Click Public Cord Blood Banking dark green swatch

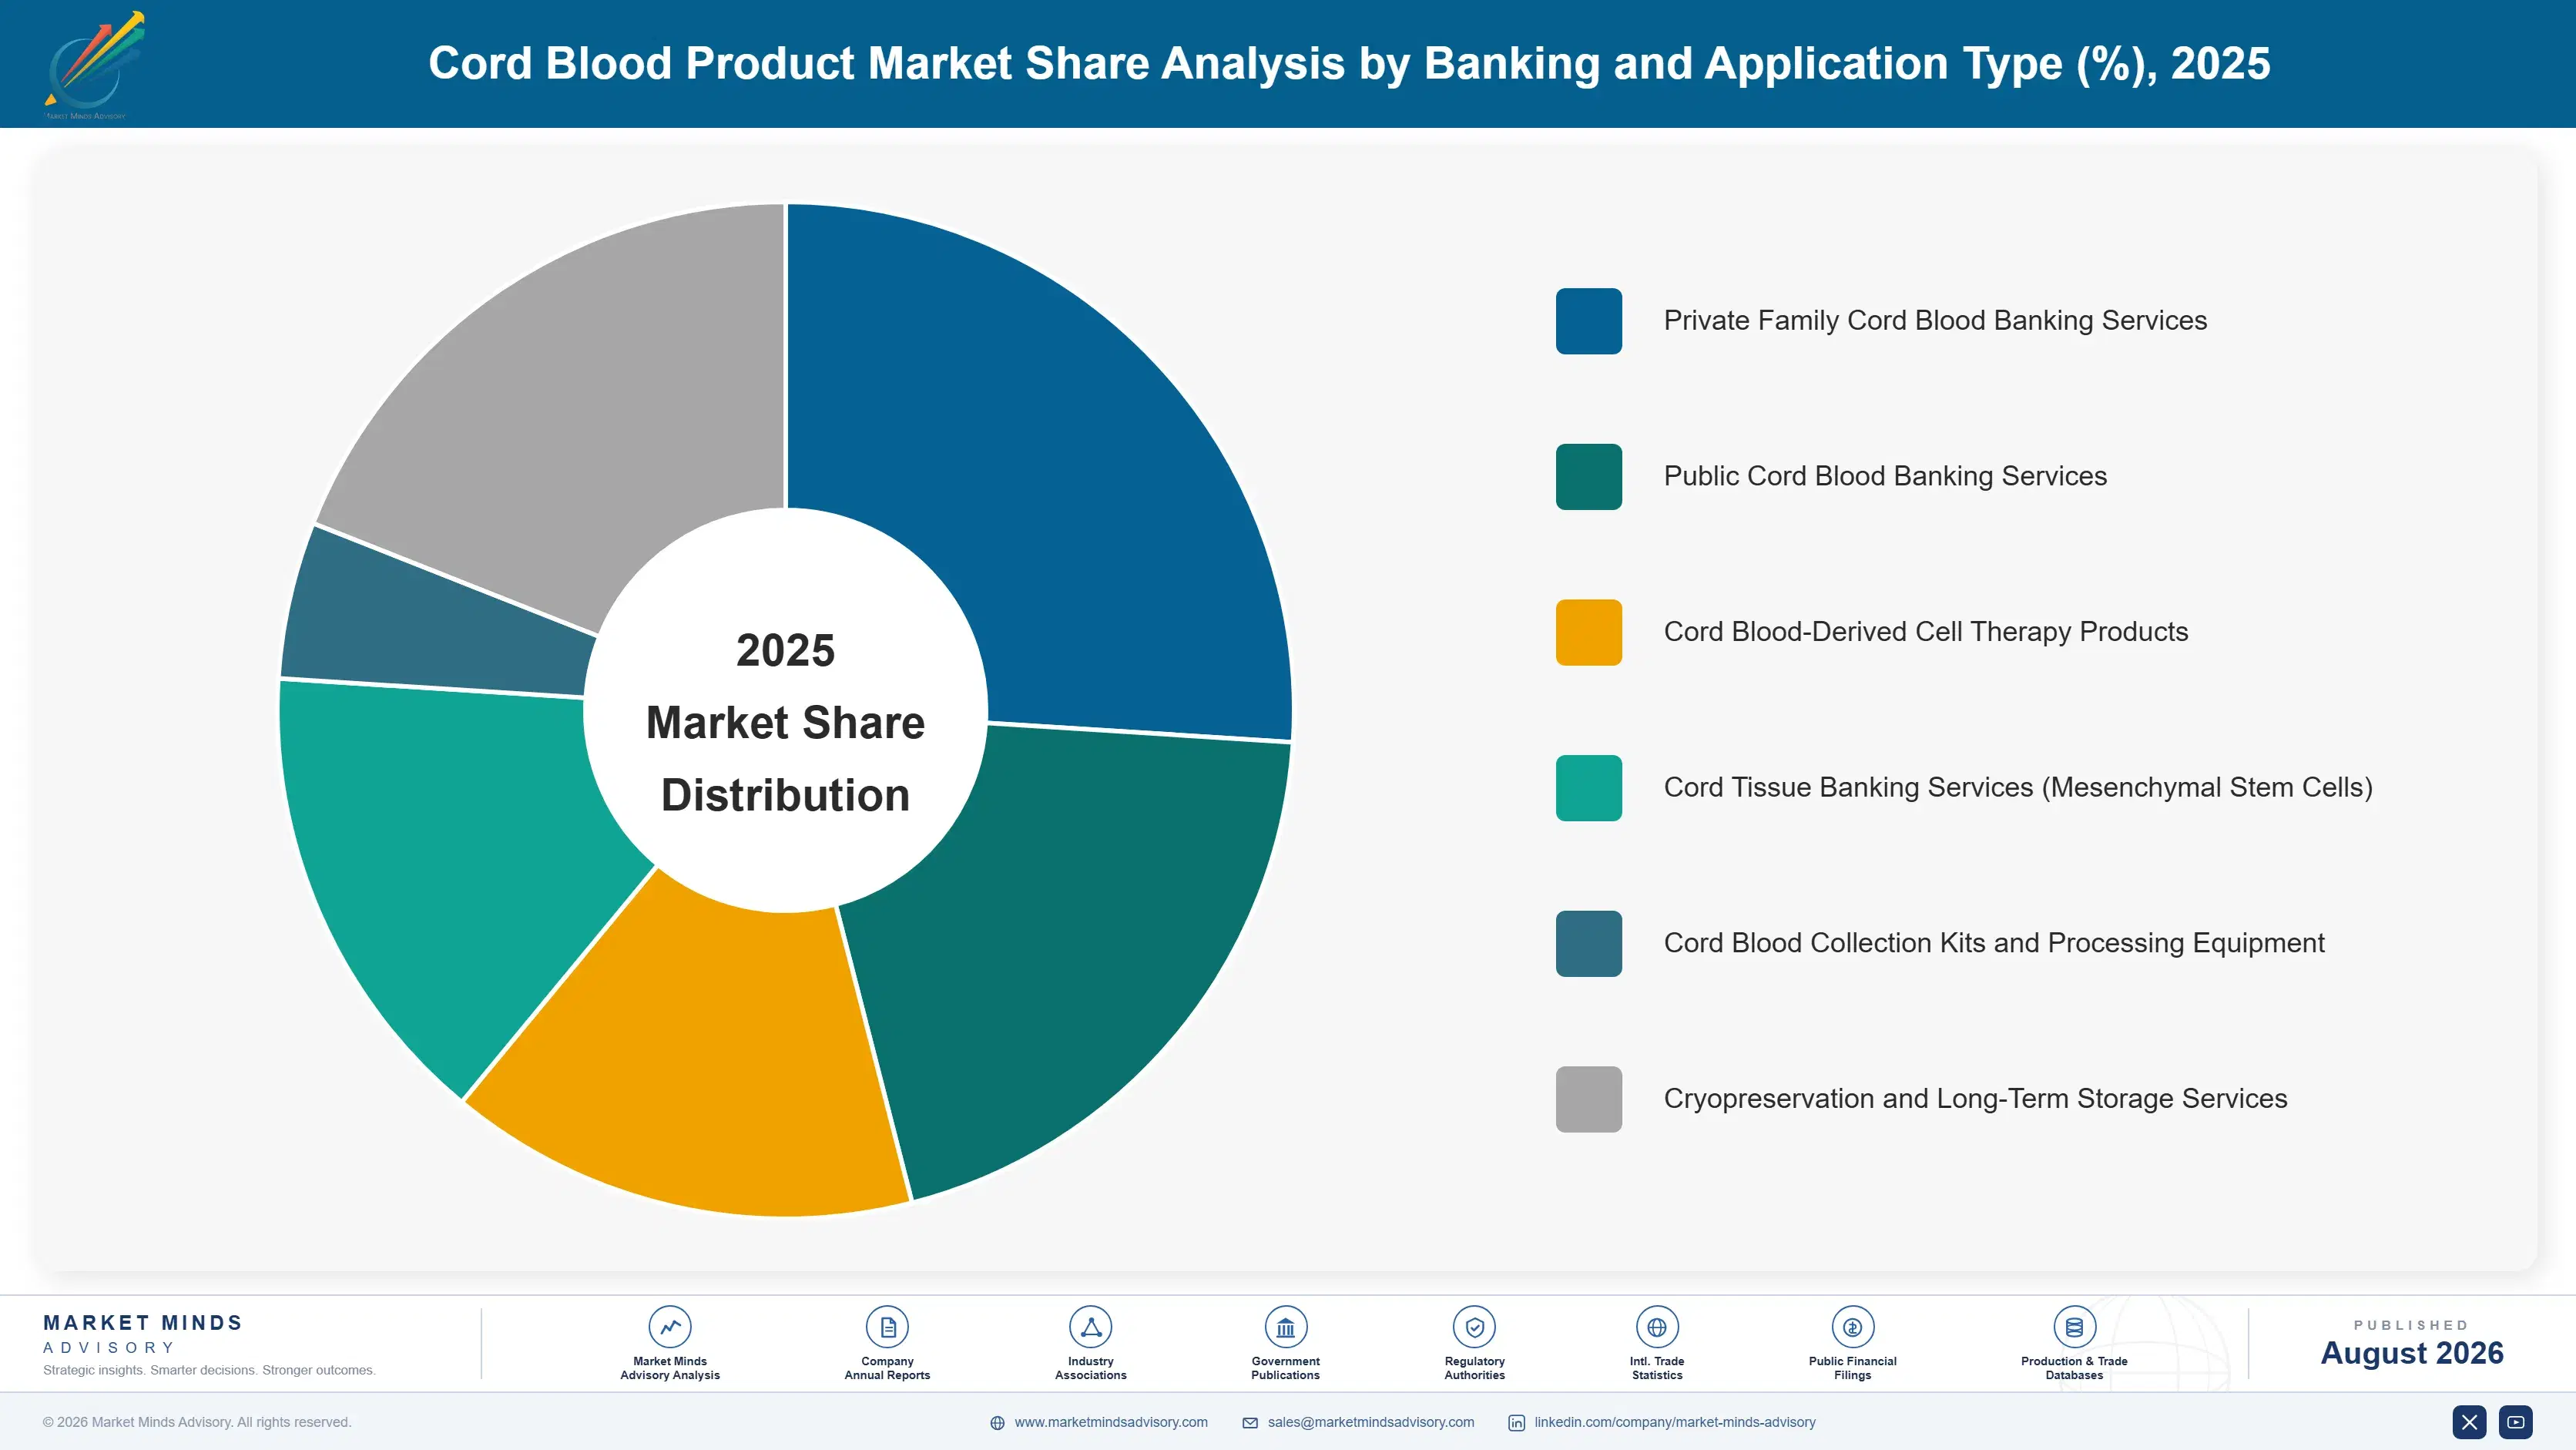(x=1588, y=477)
